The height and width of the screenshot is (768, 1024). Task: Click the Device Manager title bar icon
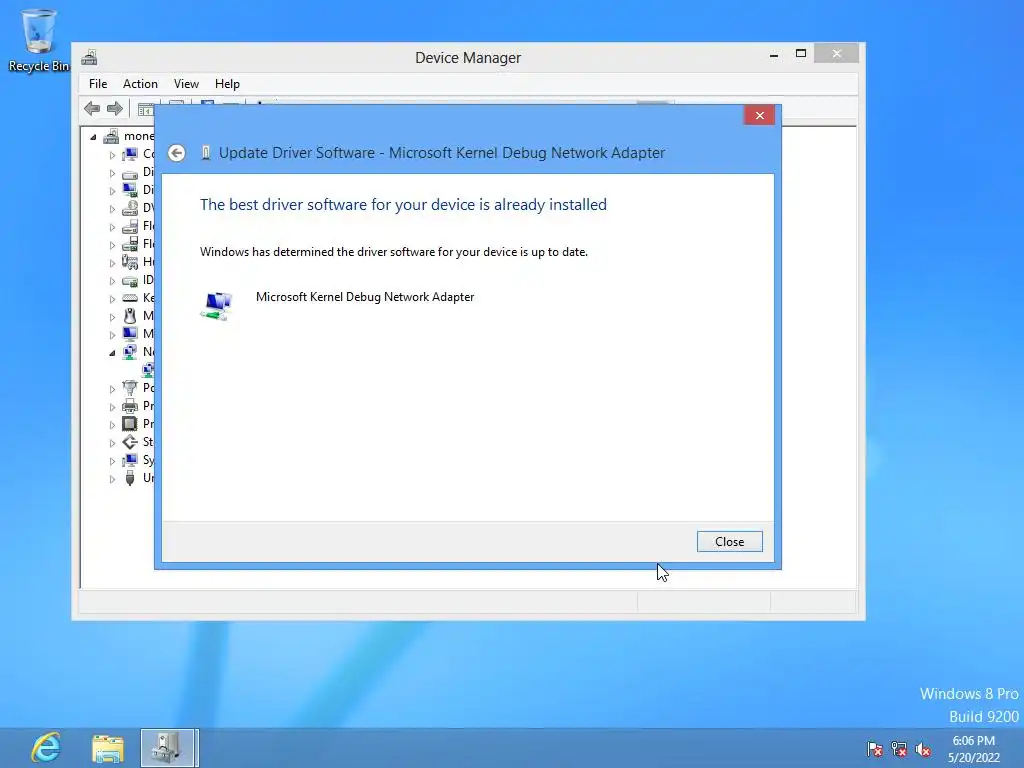point(89,57)
